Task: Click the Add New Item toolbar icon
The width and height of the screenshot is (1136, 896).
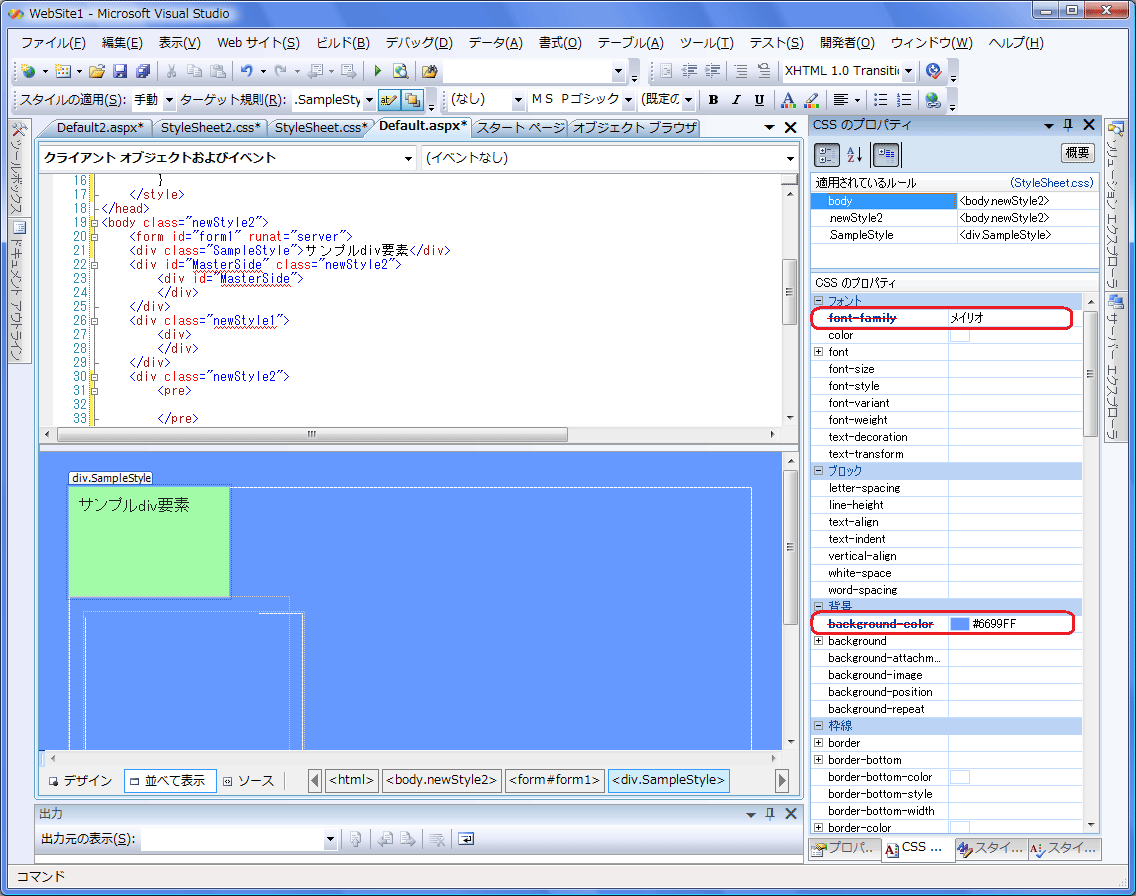Action: (x=63, y=71)
